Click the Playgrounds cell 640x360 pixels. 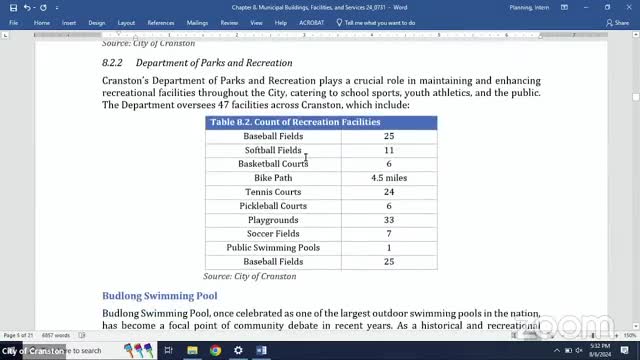[x=273, y=220]
